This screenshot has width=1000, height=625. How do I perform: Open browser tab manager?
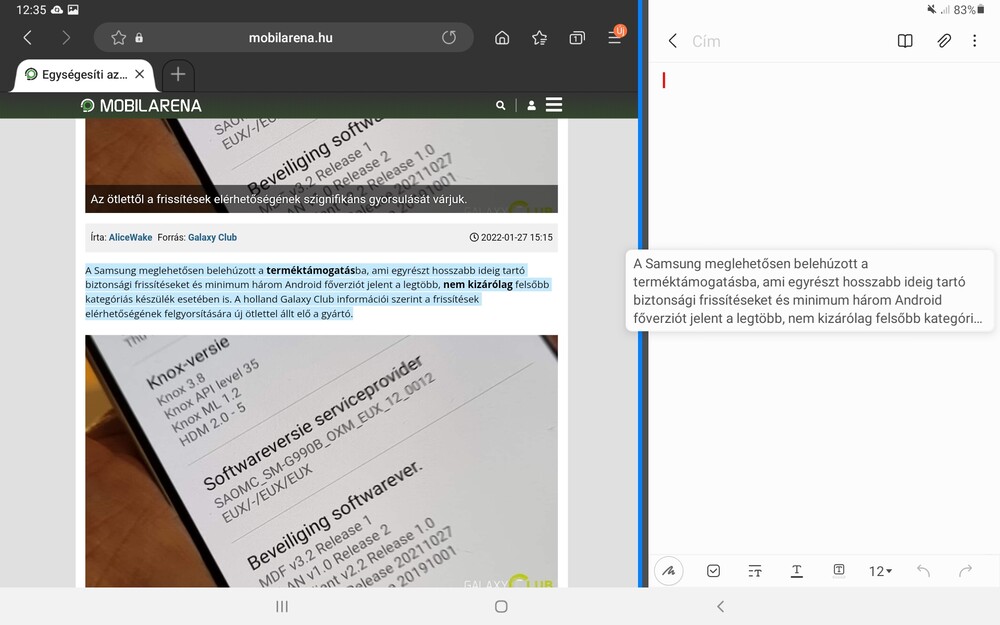577,38
